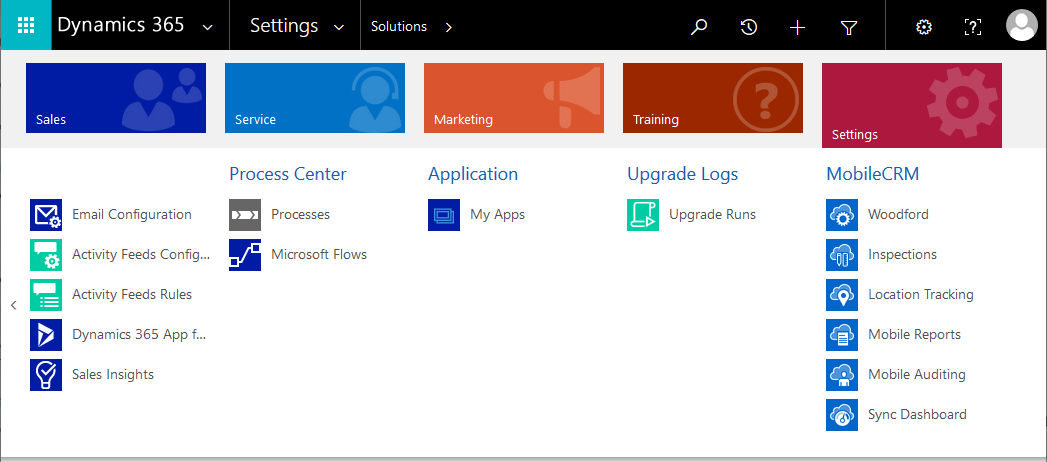Expand the chevron next to Solutions
Viewport: 1047px width, 462px height.
pyautogui.click(x=448, y=27)
